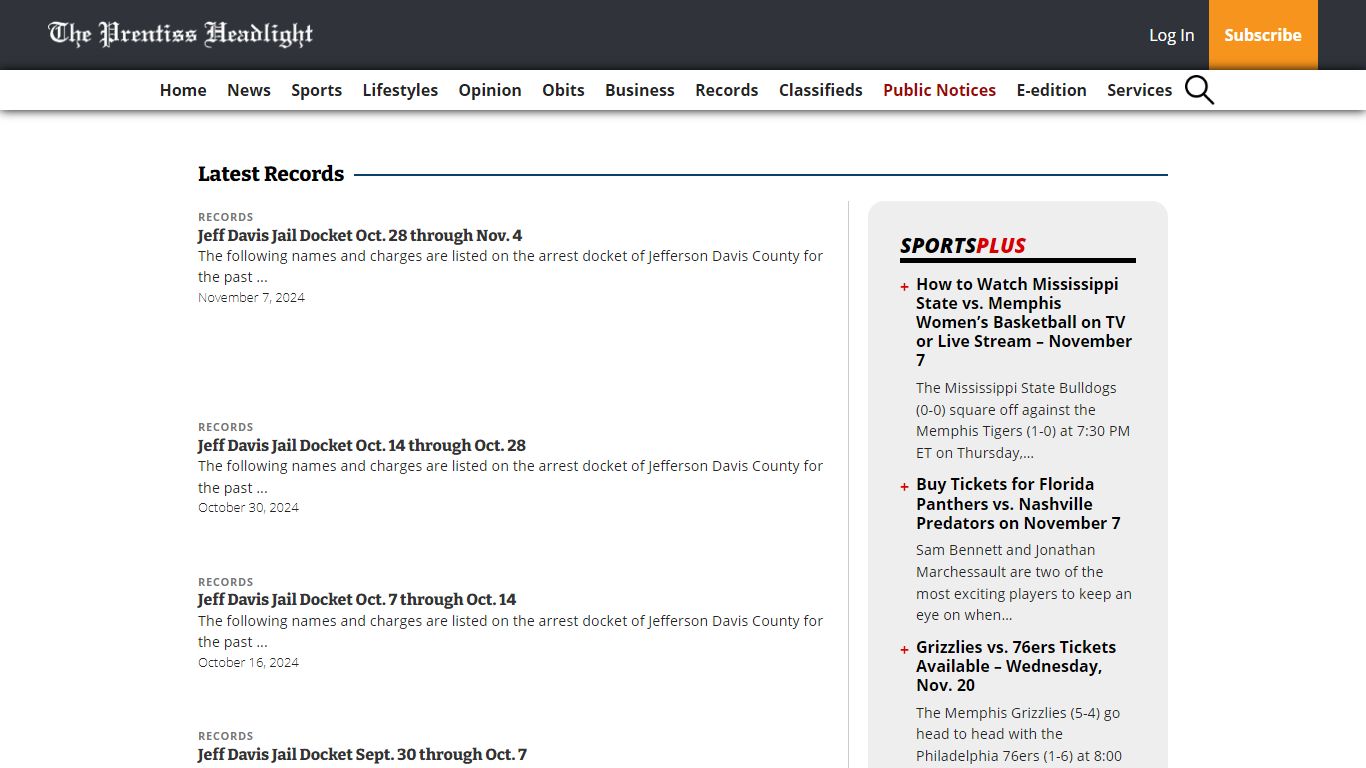Open the SportsPlus section logo
The width and height of the screenshot is (1366, 768).
click(963, 245)
